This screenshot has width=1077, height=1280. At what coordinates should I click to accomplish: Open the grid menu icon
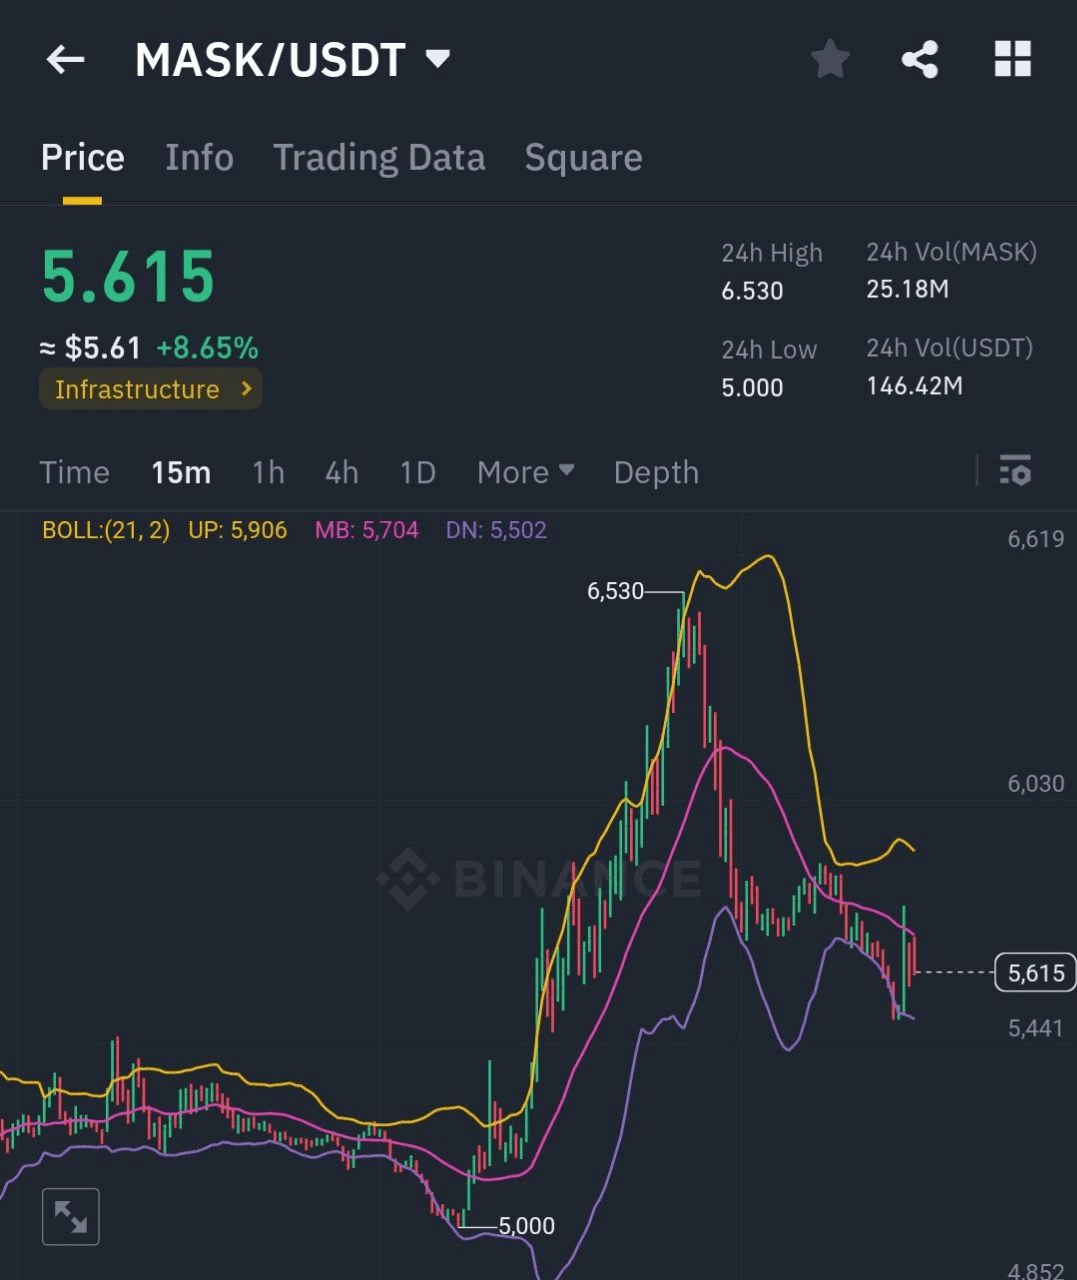pyautogui.click(x=1012, y=60)
